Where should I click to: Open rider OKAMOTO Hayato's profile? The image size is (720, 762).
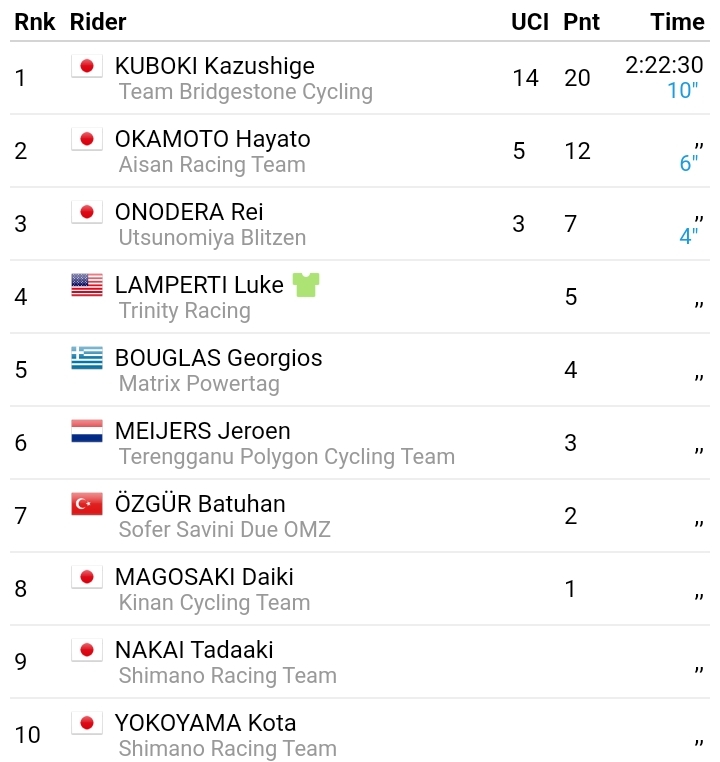point(212,139)
